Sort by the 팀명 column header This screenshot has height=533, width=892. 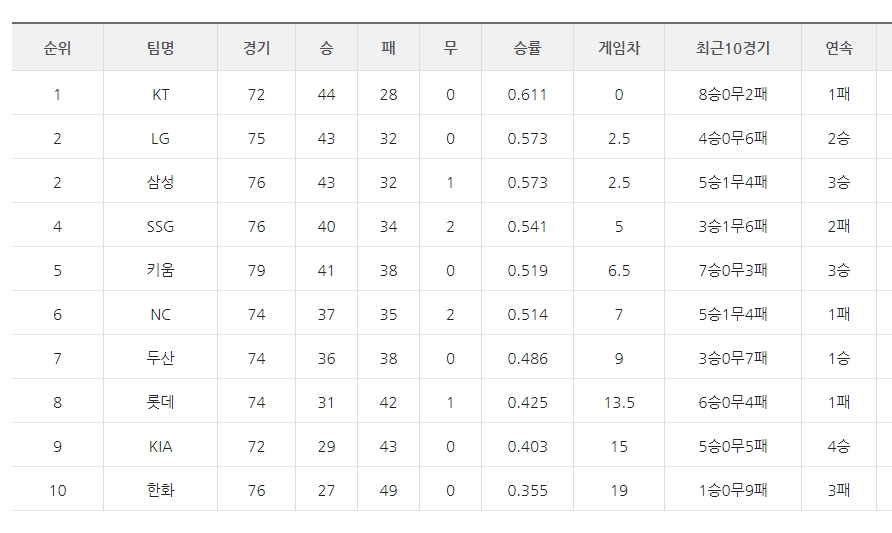160,48
